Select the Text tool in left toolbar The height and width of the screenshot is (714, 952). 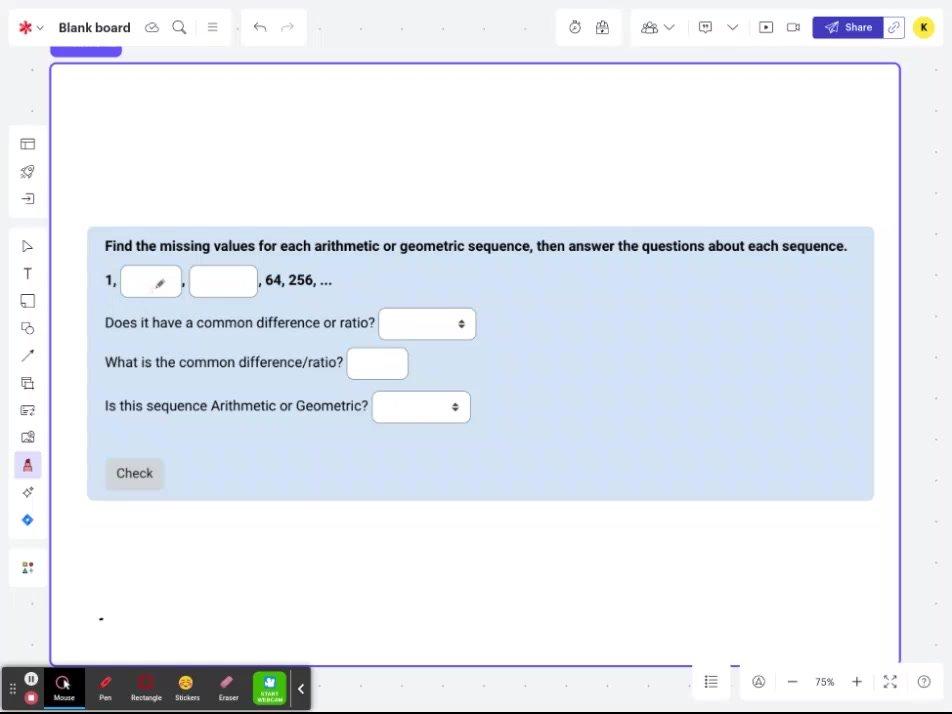(x=27, y=273)
